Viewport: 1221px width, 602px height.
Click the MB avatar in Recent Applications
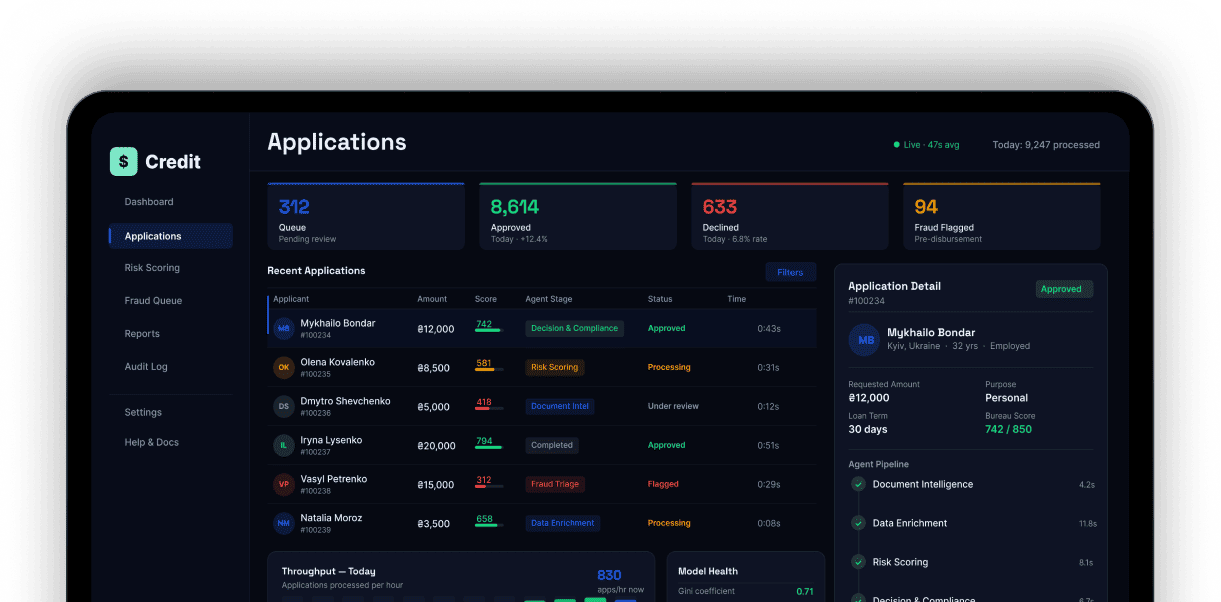click(284, 328)
